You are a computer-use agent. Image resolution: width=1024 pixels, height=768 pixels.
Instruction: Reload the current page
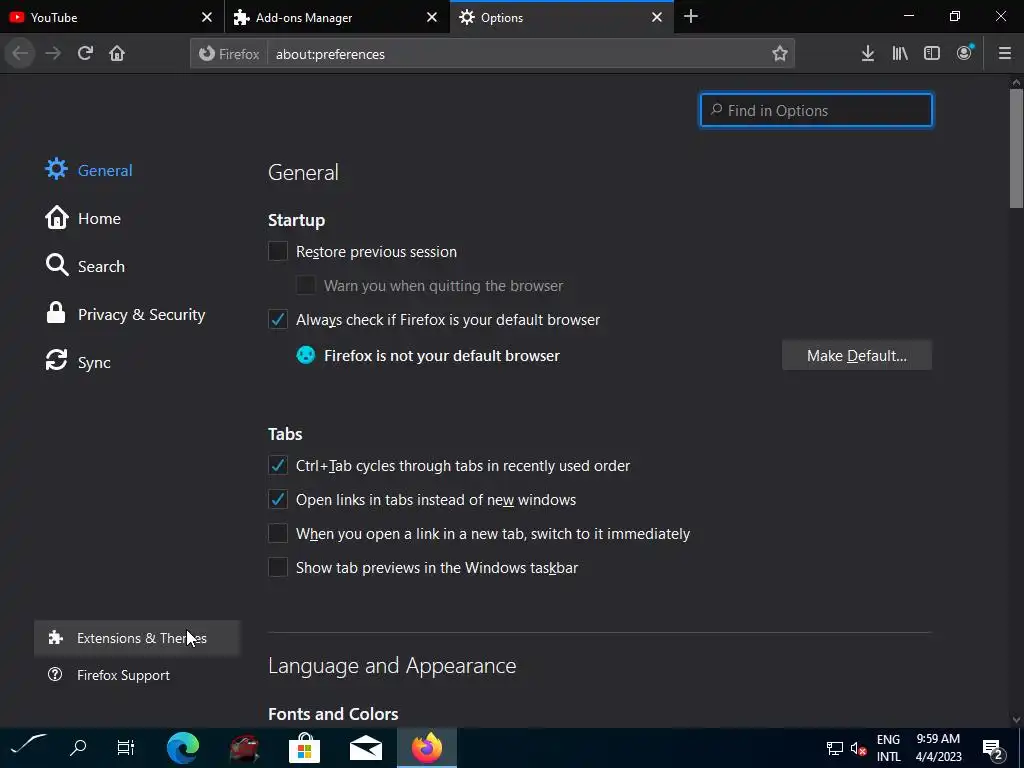(x=85, y=54)
